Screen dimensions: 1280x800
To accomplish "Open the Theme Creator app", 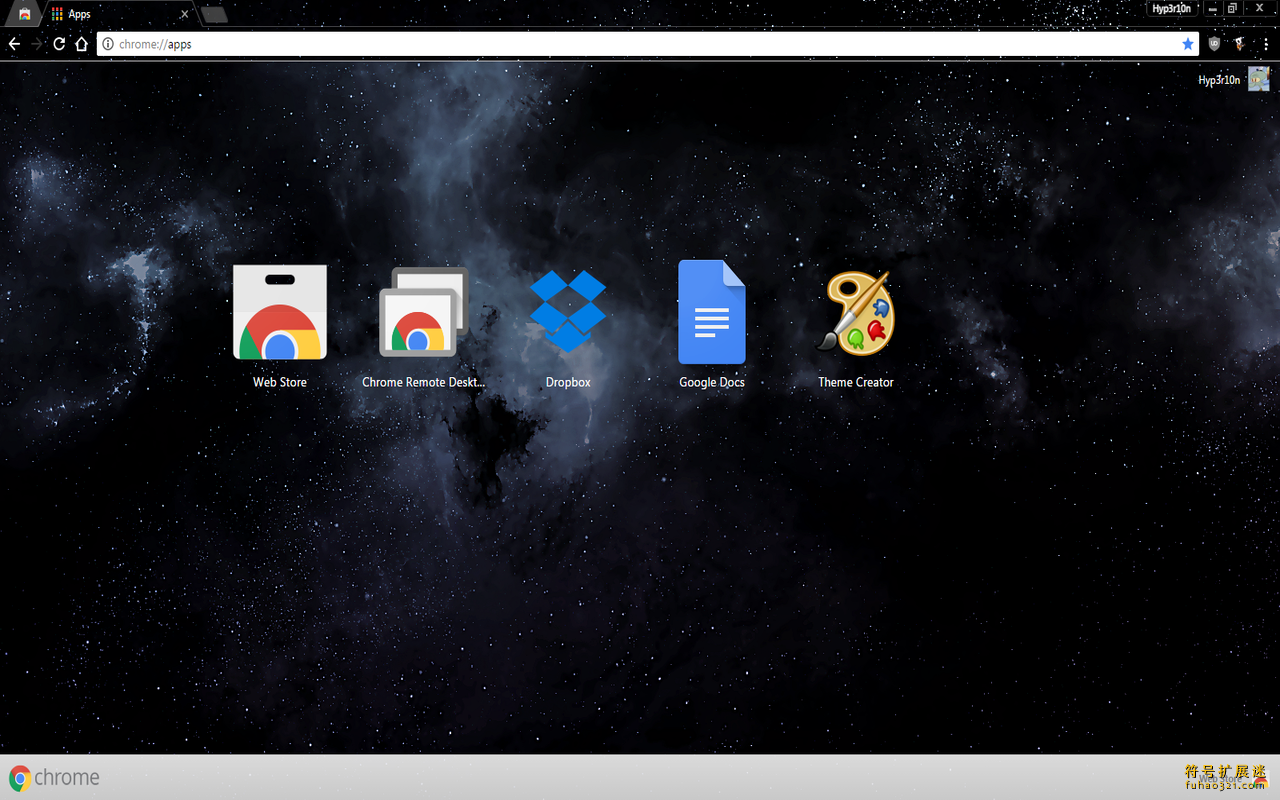I will click(x=855, y=313).
